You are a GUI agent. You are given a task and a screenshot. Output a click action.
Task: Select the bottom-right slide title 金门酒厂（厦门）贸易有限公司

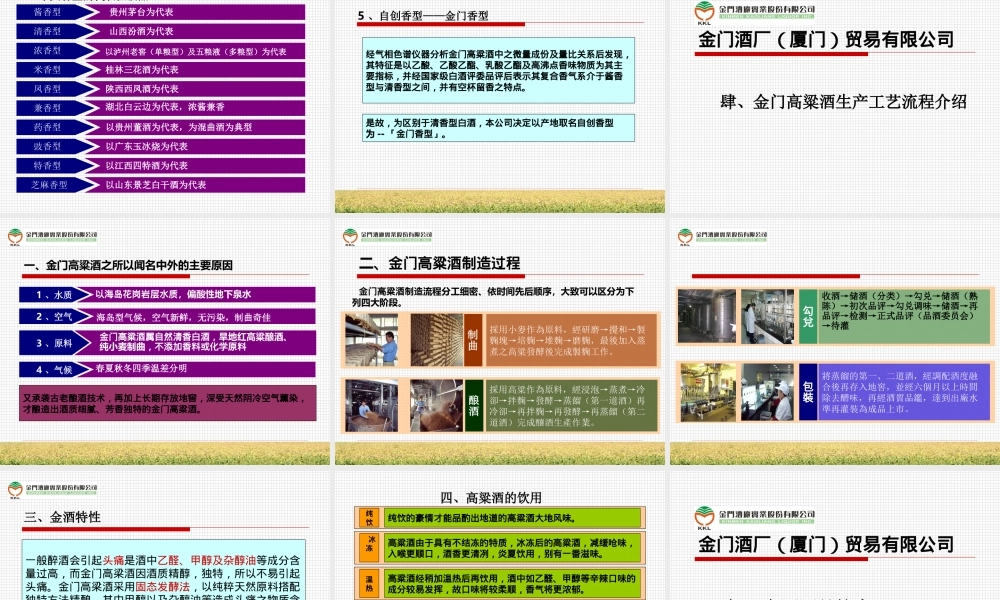coord(826,544)
